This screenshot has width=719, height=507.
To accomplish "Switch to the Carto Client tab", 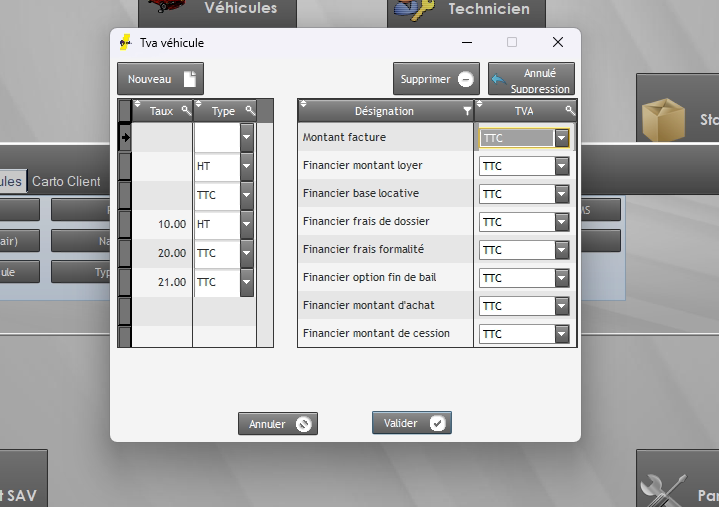I will click(x=66, y=182).
